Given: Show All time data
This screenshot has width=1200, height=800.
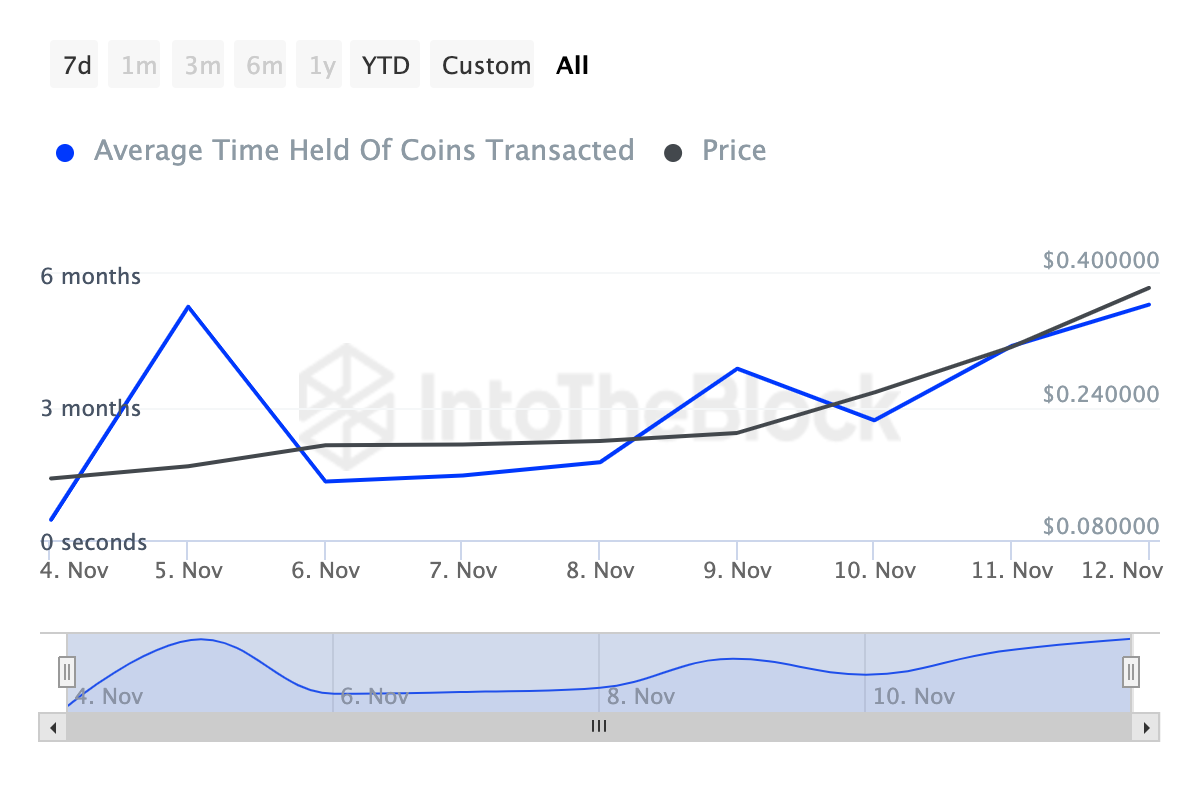Looking at the screenshot, I should [x=573, y=66].
